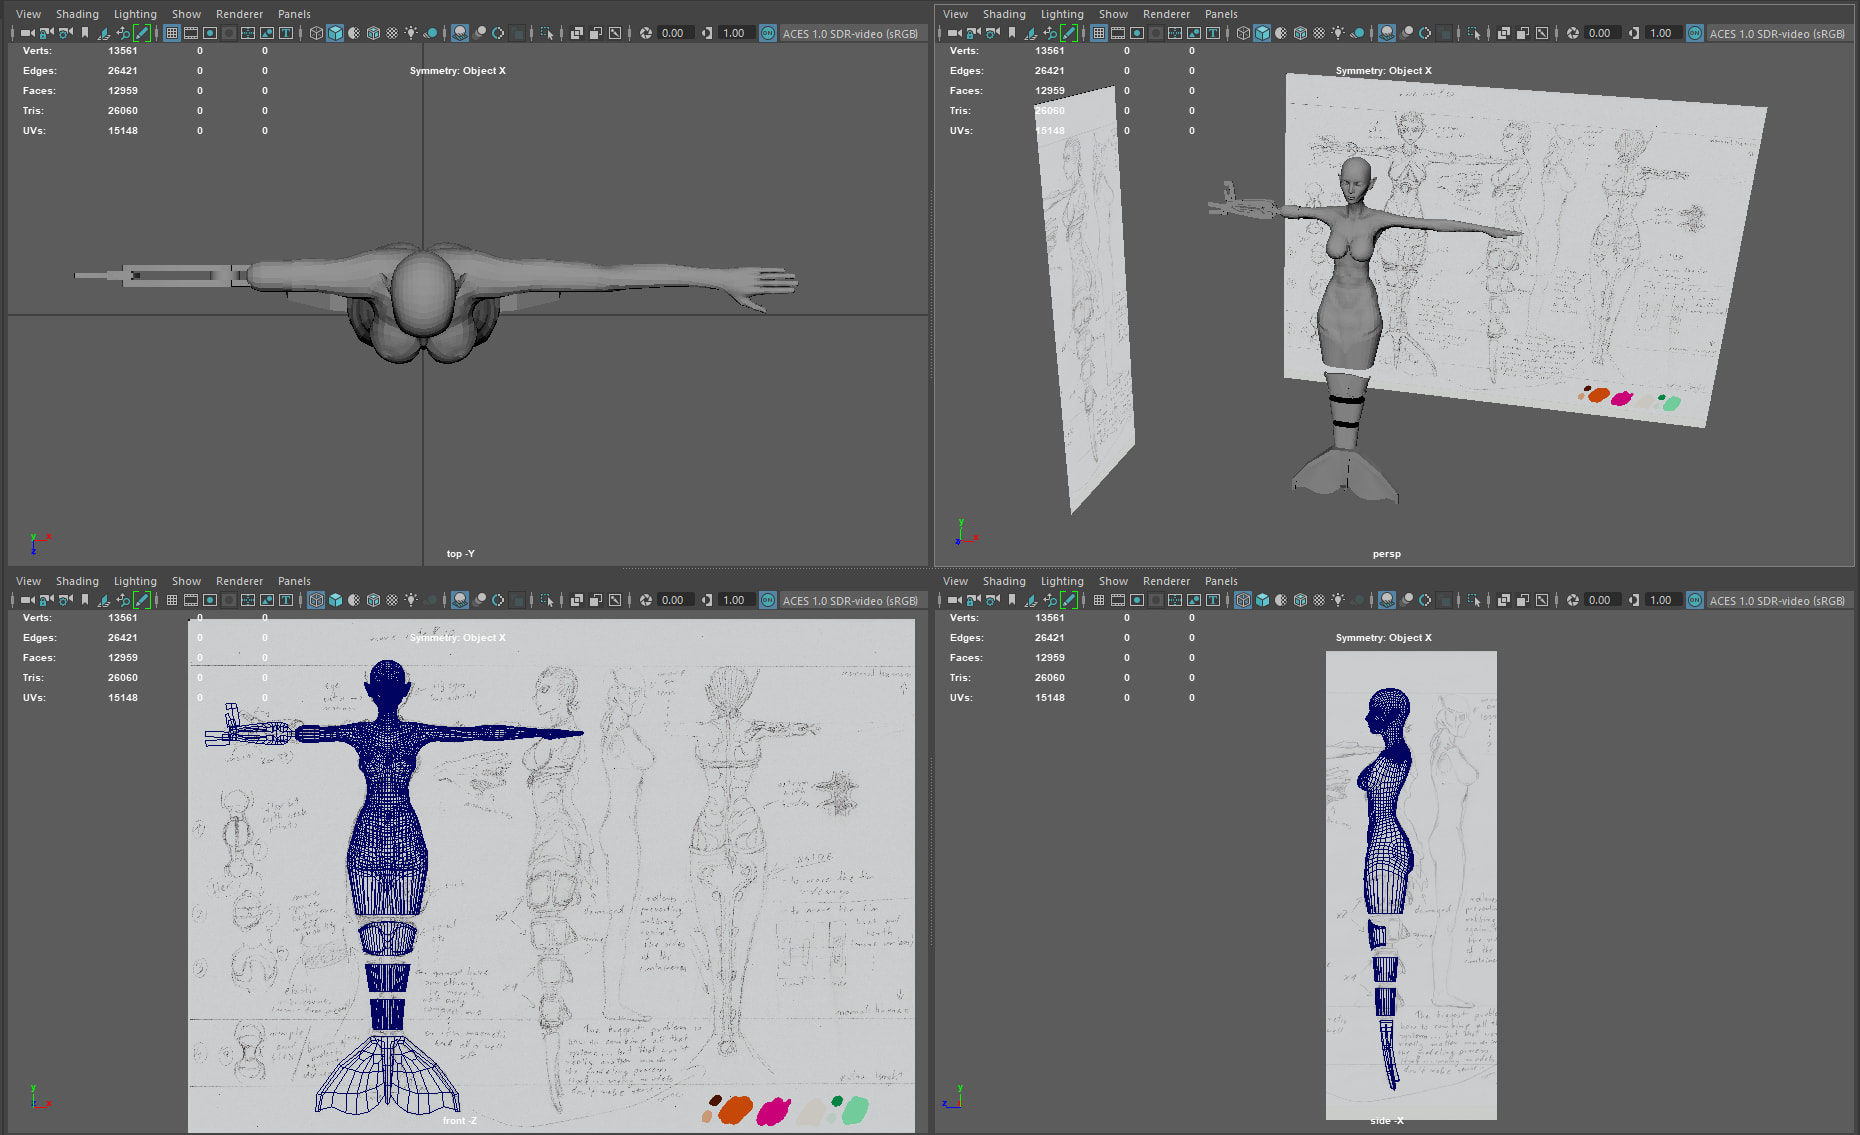1860x1135 pixels.
Task: Open ACES color space dropdown in top panel
Action: (849, 33)
